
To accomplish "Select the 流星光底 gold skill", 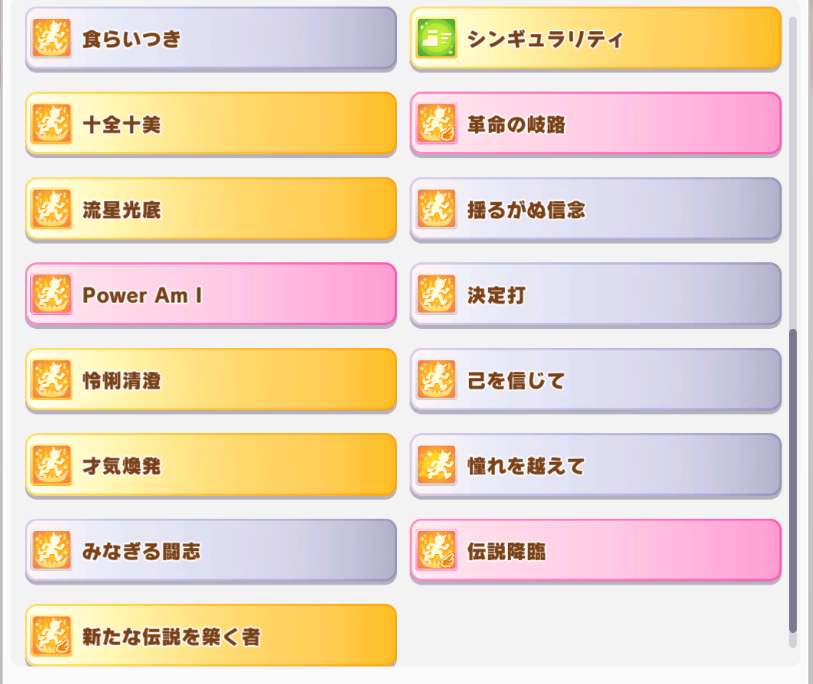I will coord(211,209).
